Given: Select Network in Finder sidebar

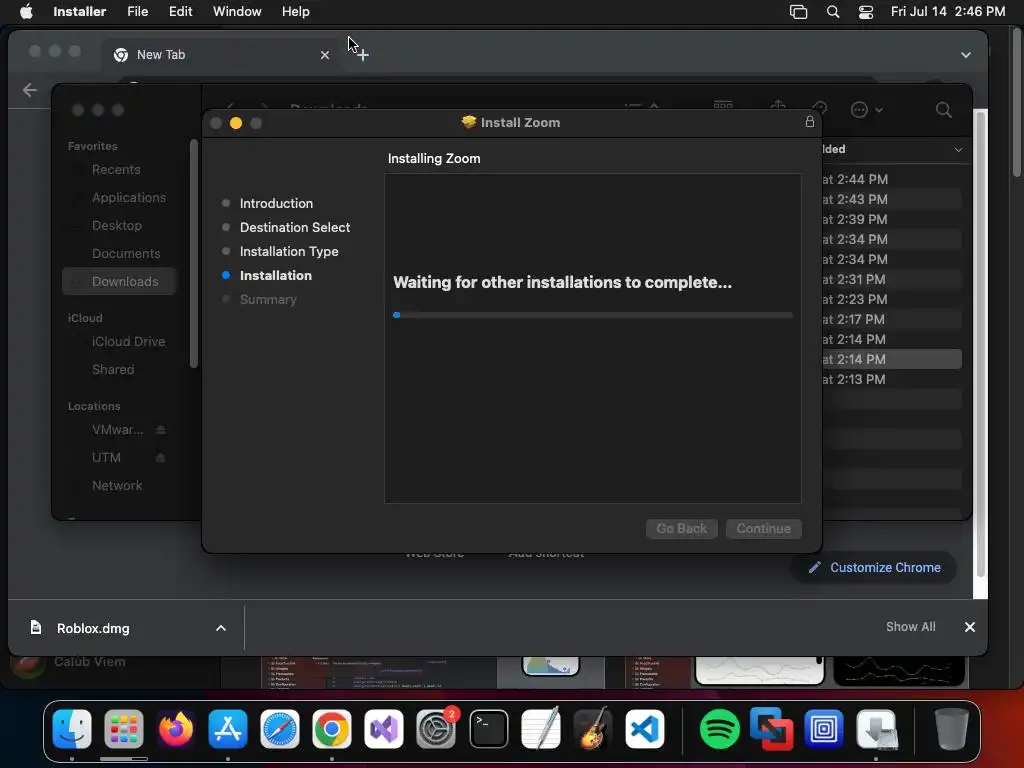Looking at the screenshot, I should [117, 485].
